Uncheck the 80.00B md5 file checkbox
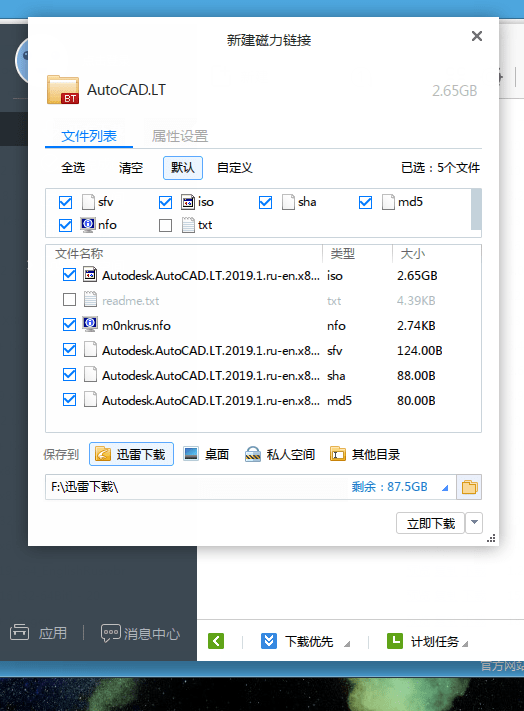The image size is (524, 711). (x=69, y=399)
